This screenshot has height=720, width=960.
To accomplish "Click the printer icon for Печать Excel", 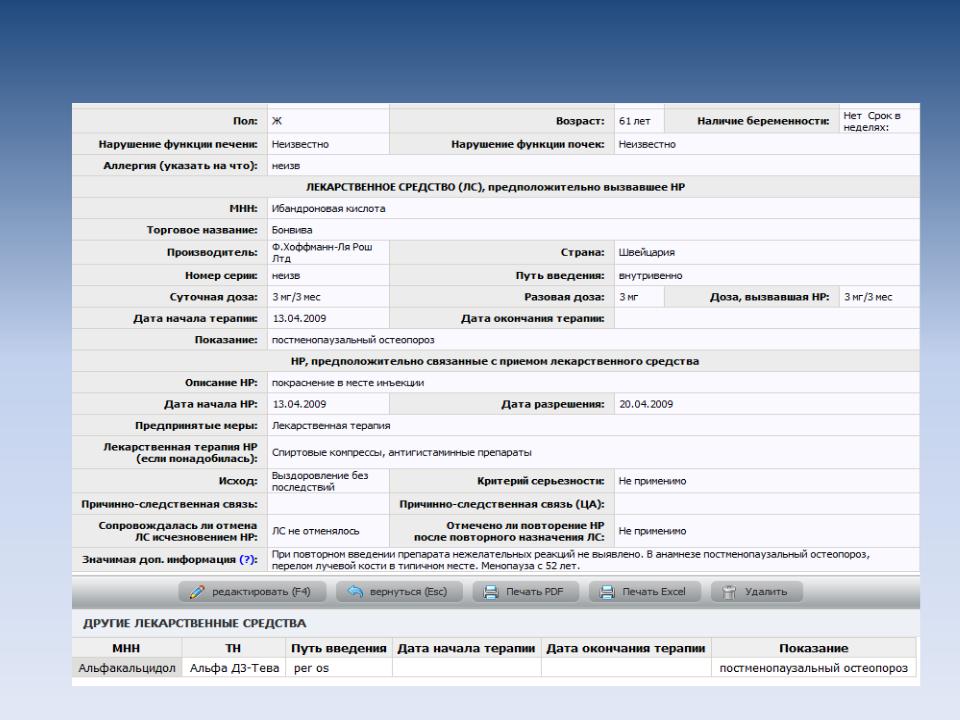I will (607, 592).
